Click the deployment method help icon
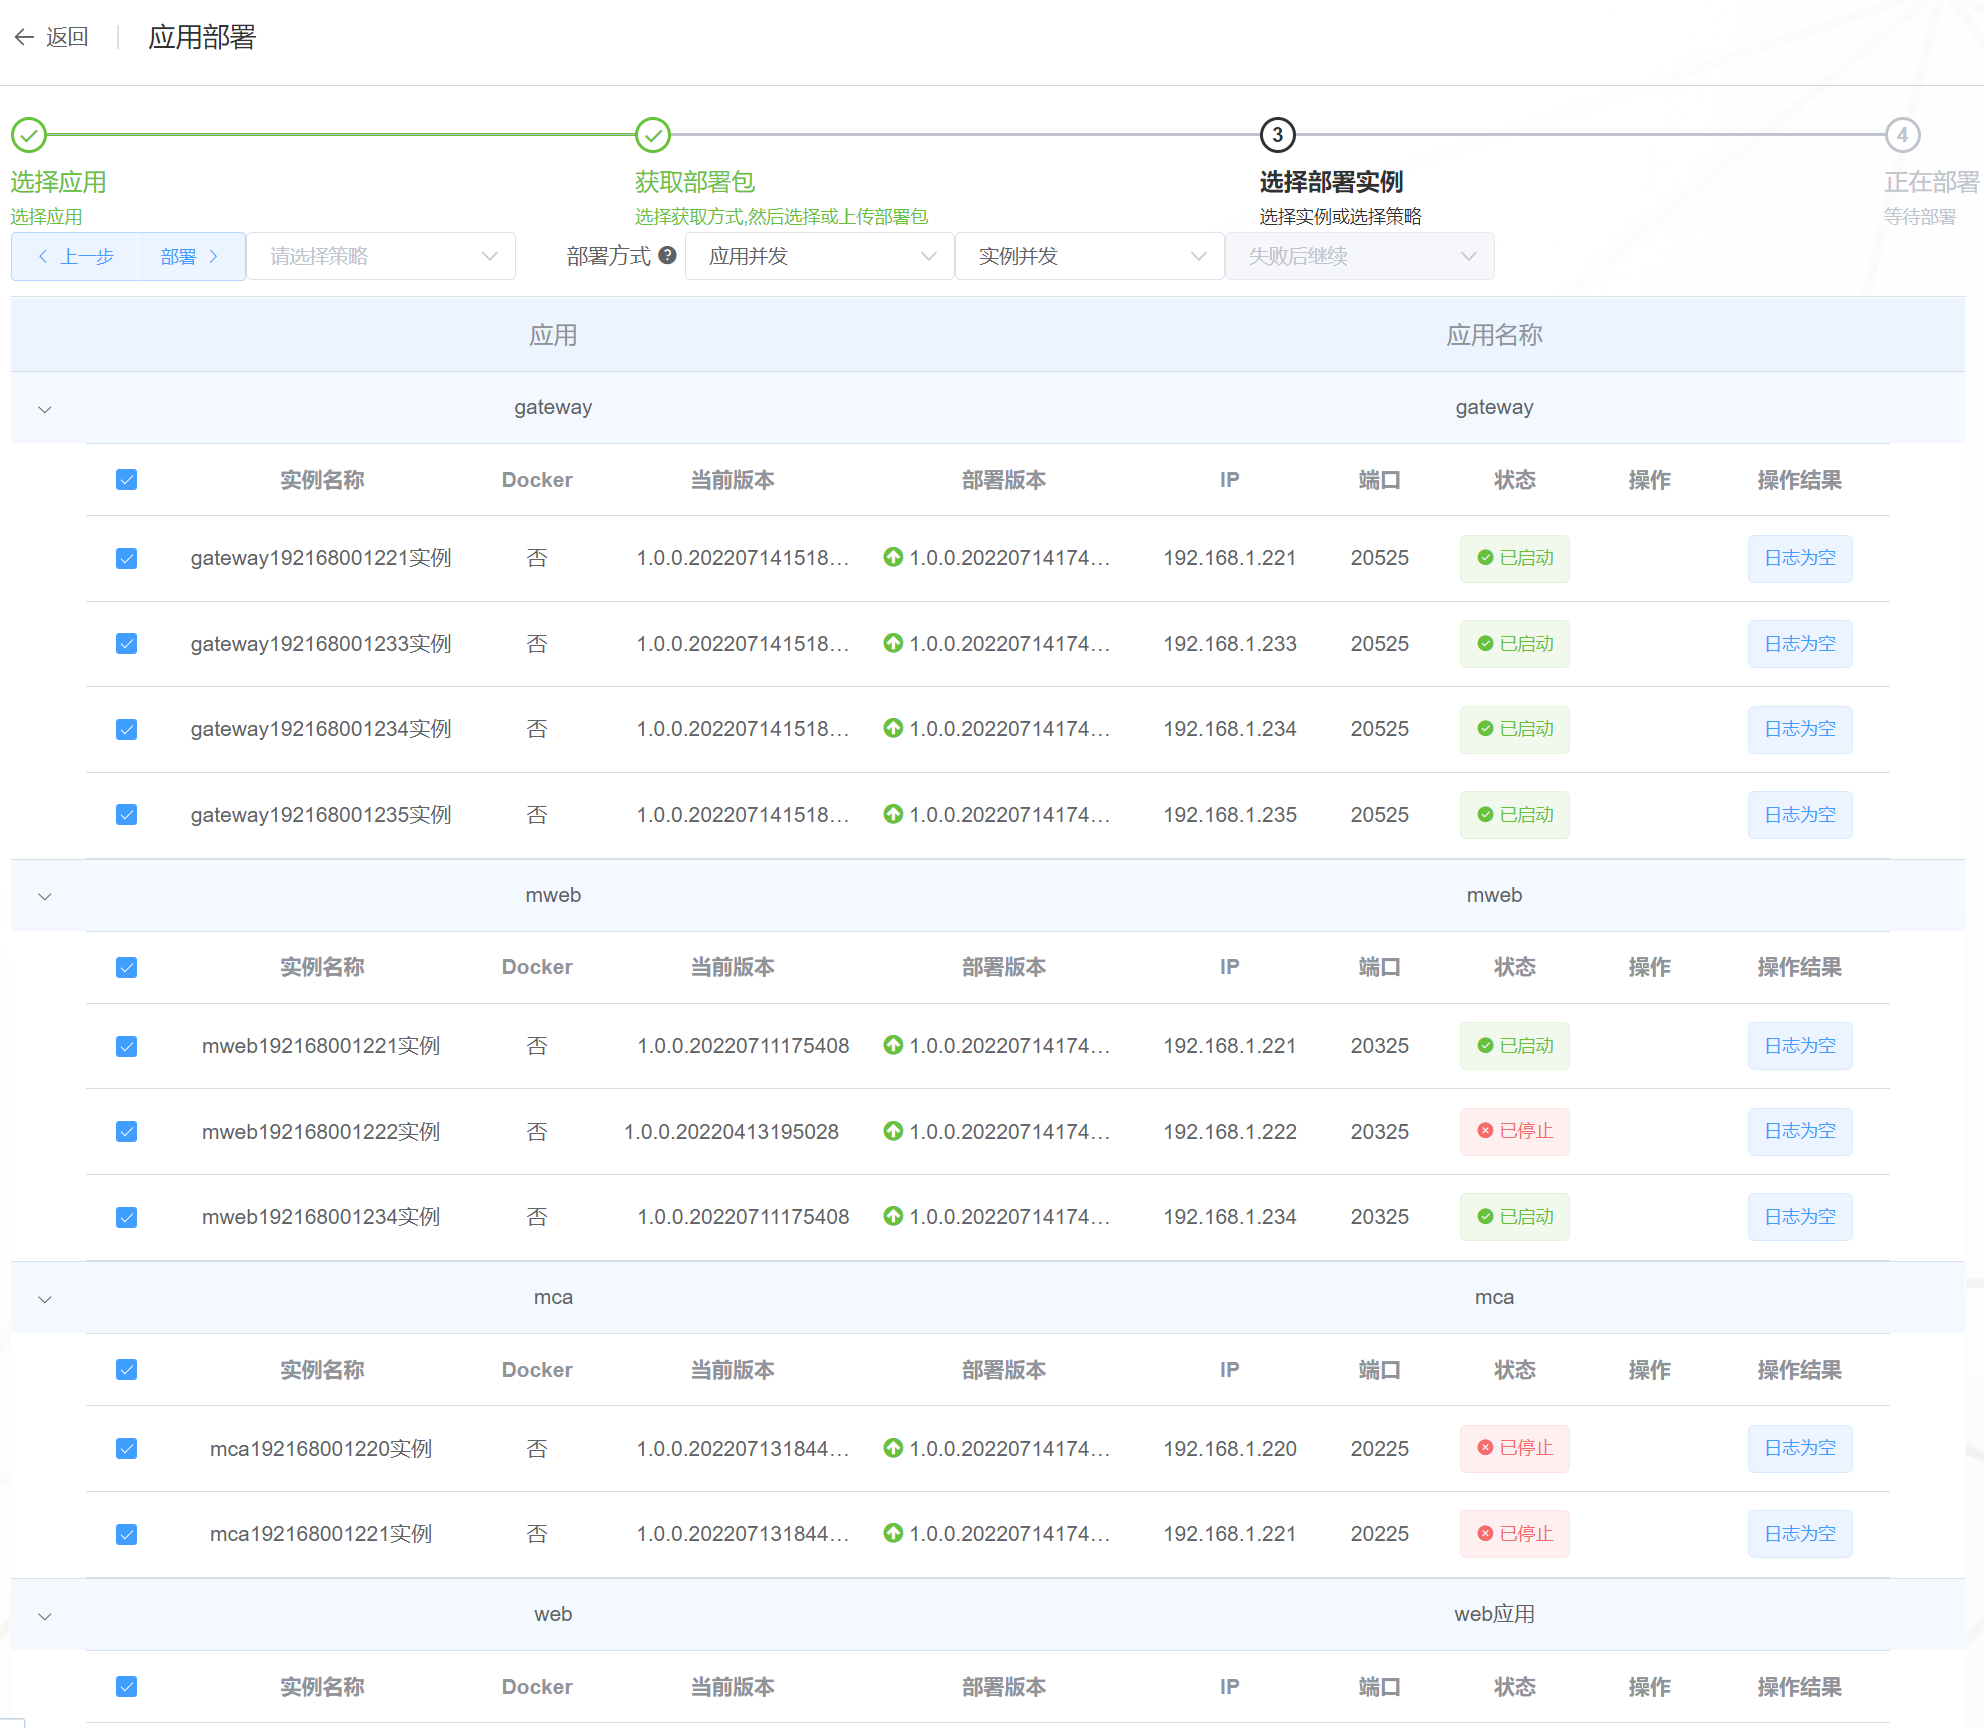 pyautogui.click(x=667, y=255)
